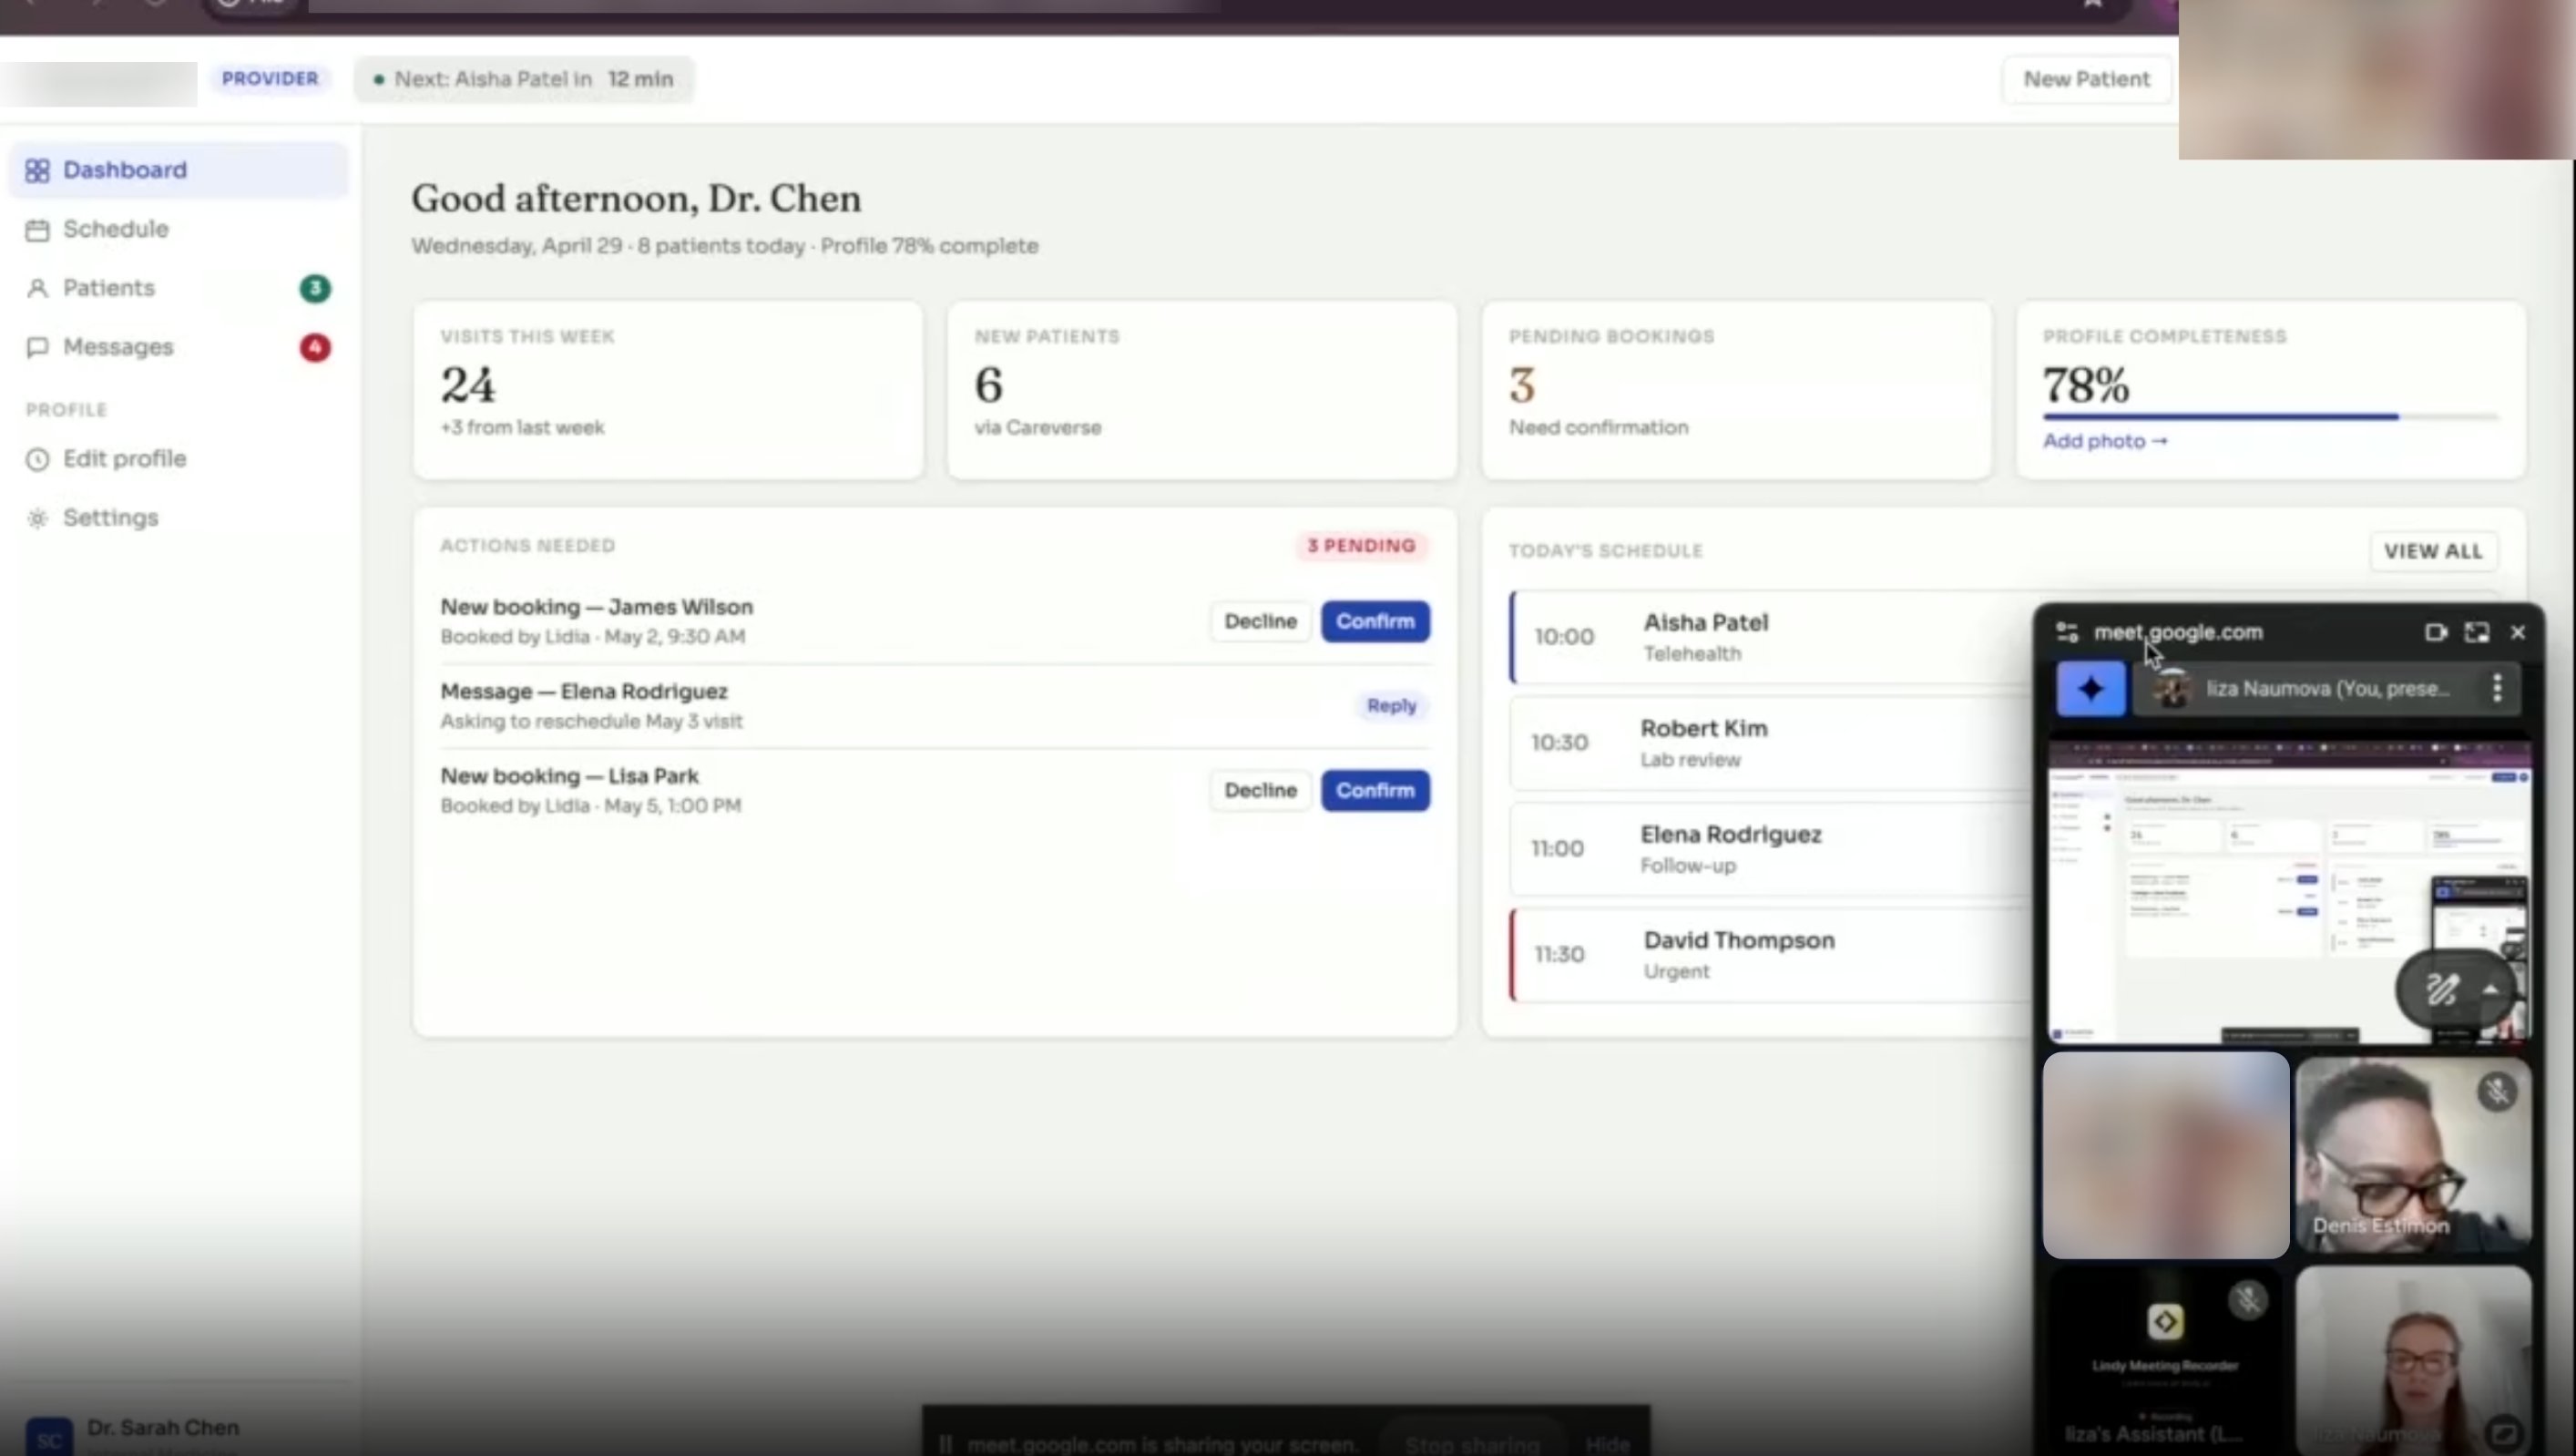Expand the arrow next to annotate pen
Screen dimensions: 2576x1456
tap(2491, 989)
